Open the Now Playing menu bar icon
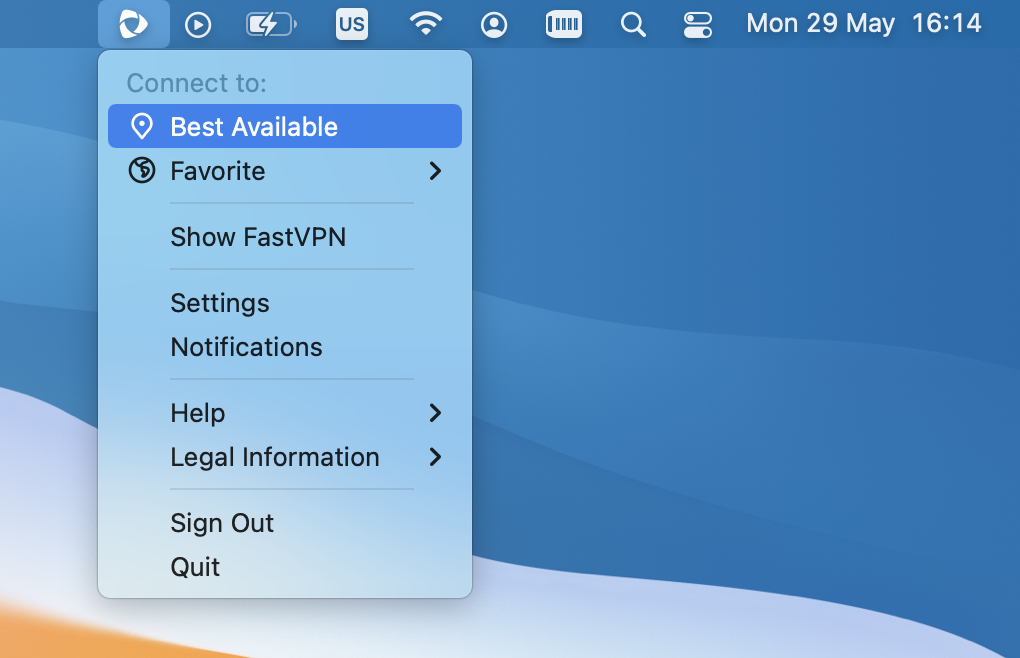1020x658 pixels. [198, 25]
